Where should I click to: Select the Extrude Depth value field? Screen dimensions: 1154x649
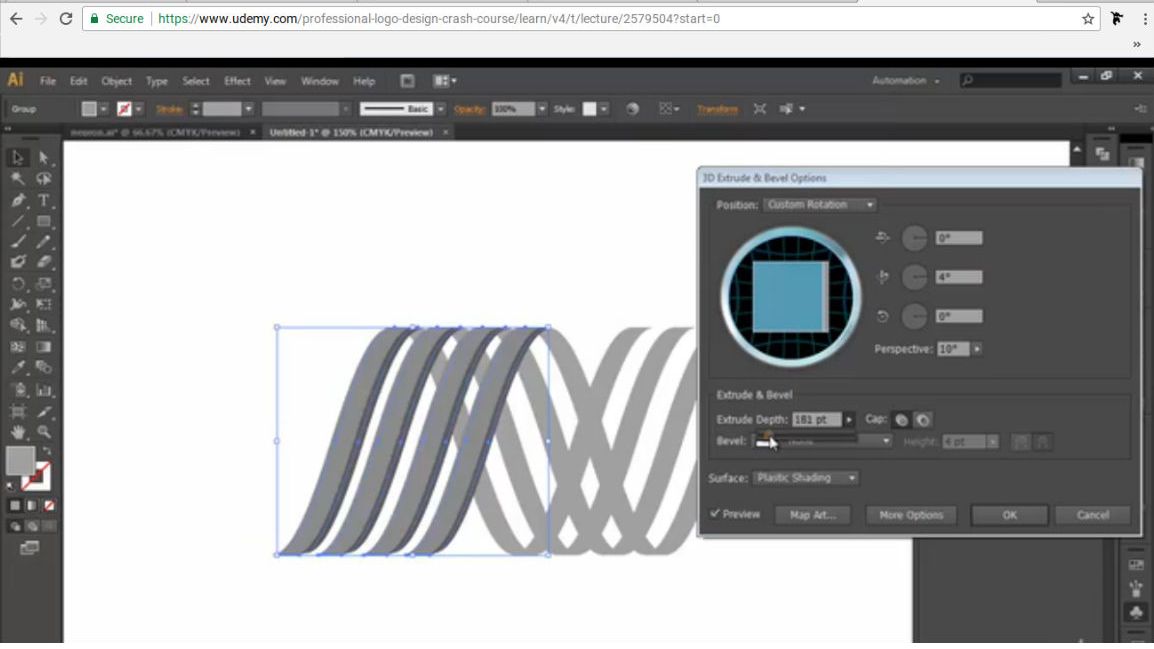point(817,419)
